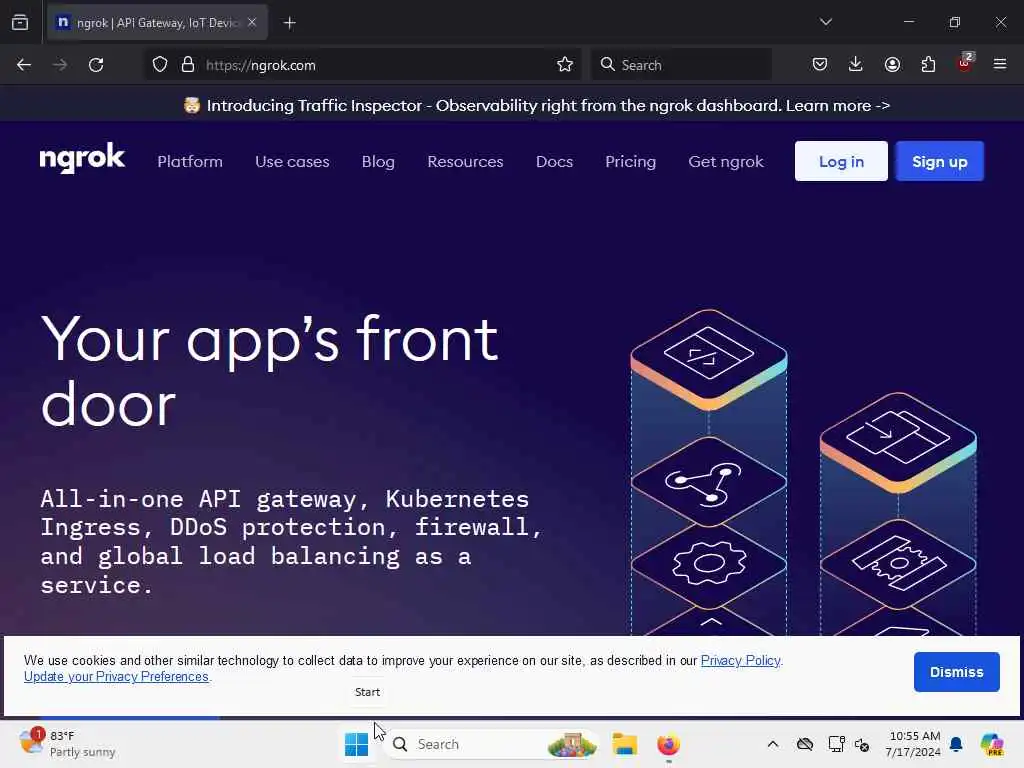1024x768 pixels.
Task: Open tracking protection shield icon
Action: (x=160, y=65)
